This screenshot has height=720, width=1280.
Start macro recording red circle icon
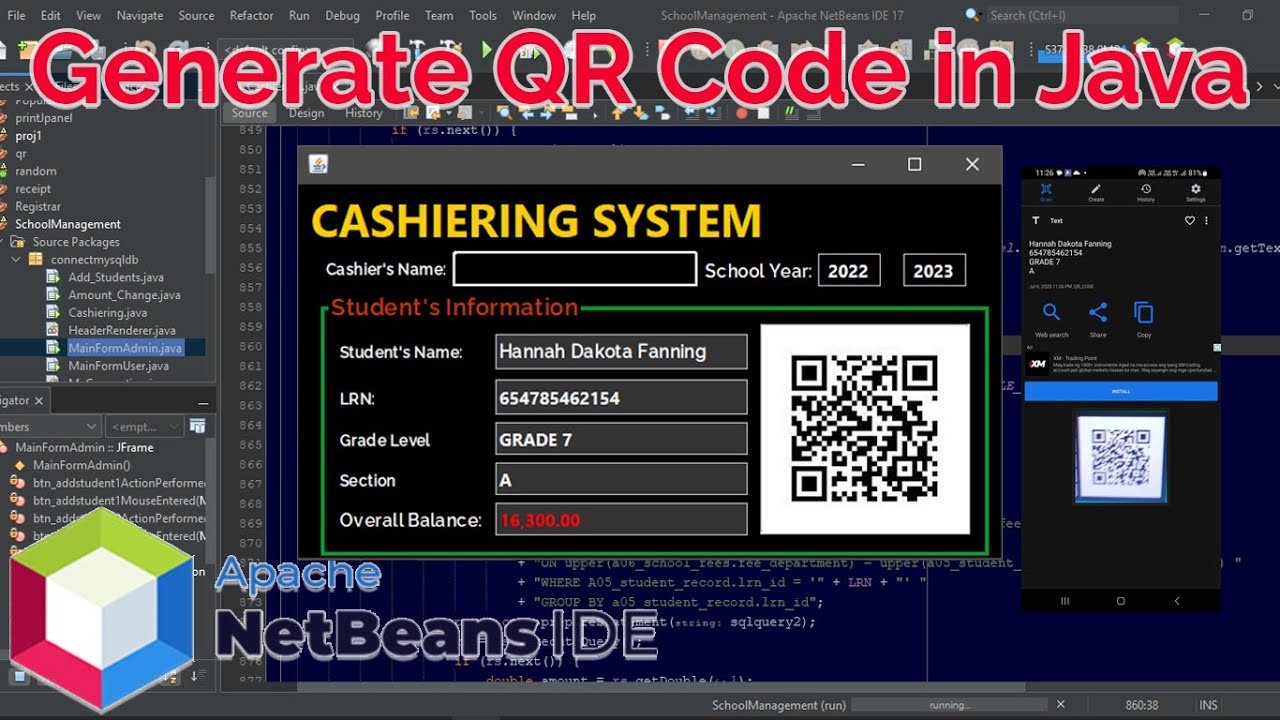(x=741, y=113)
